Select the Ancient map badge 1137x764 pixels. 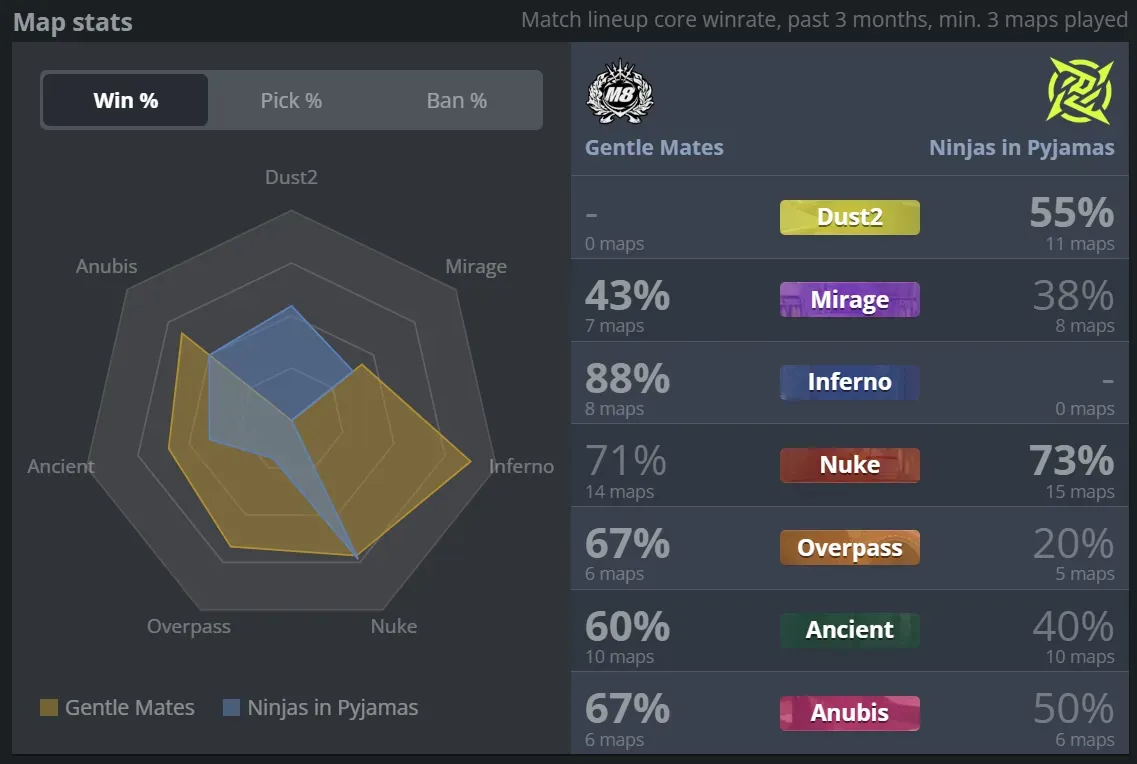click(849, 630)
